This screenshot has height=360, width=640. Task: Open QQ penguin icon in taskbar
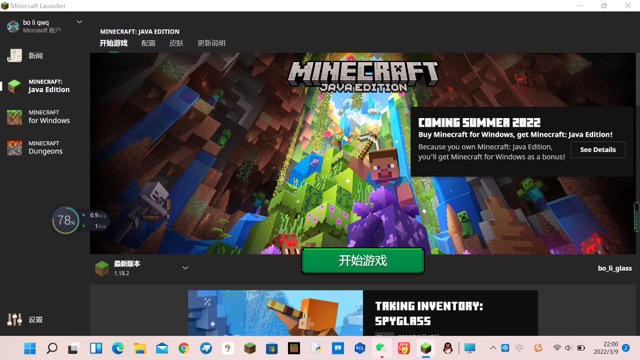coord(448,348)
